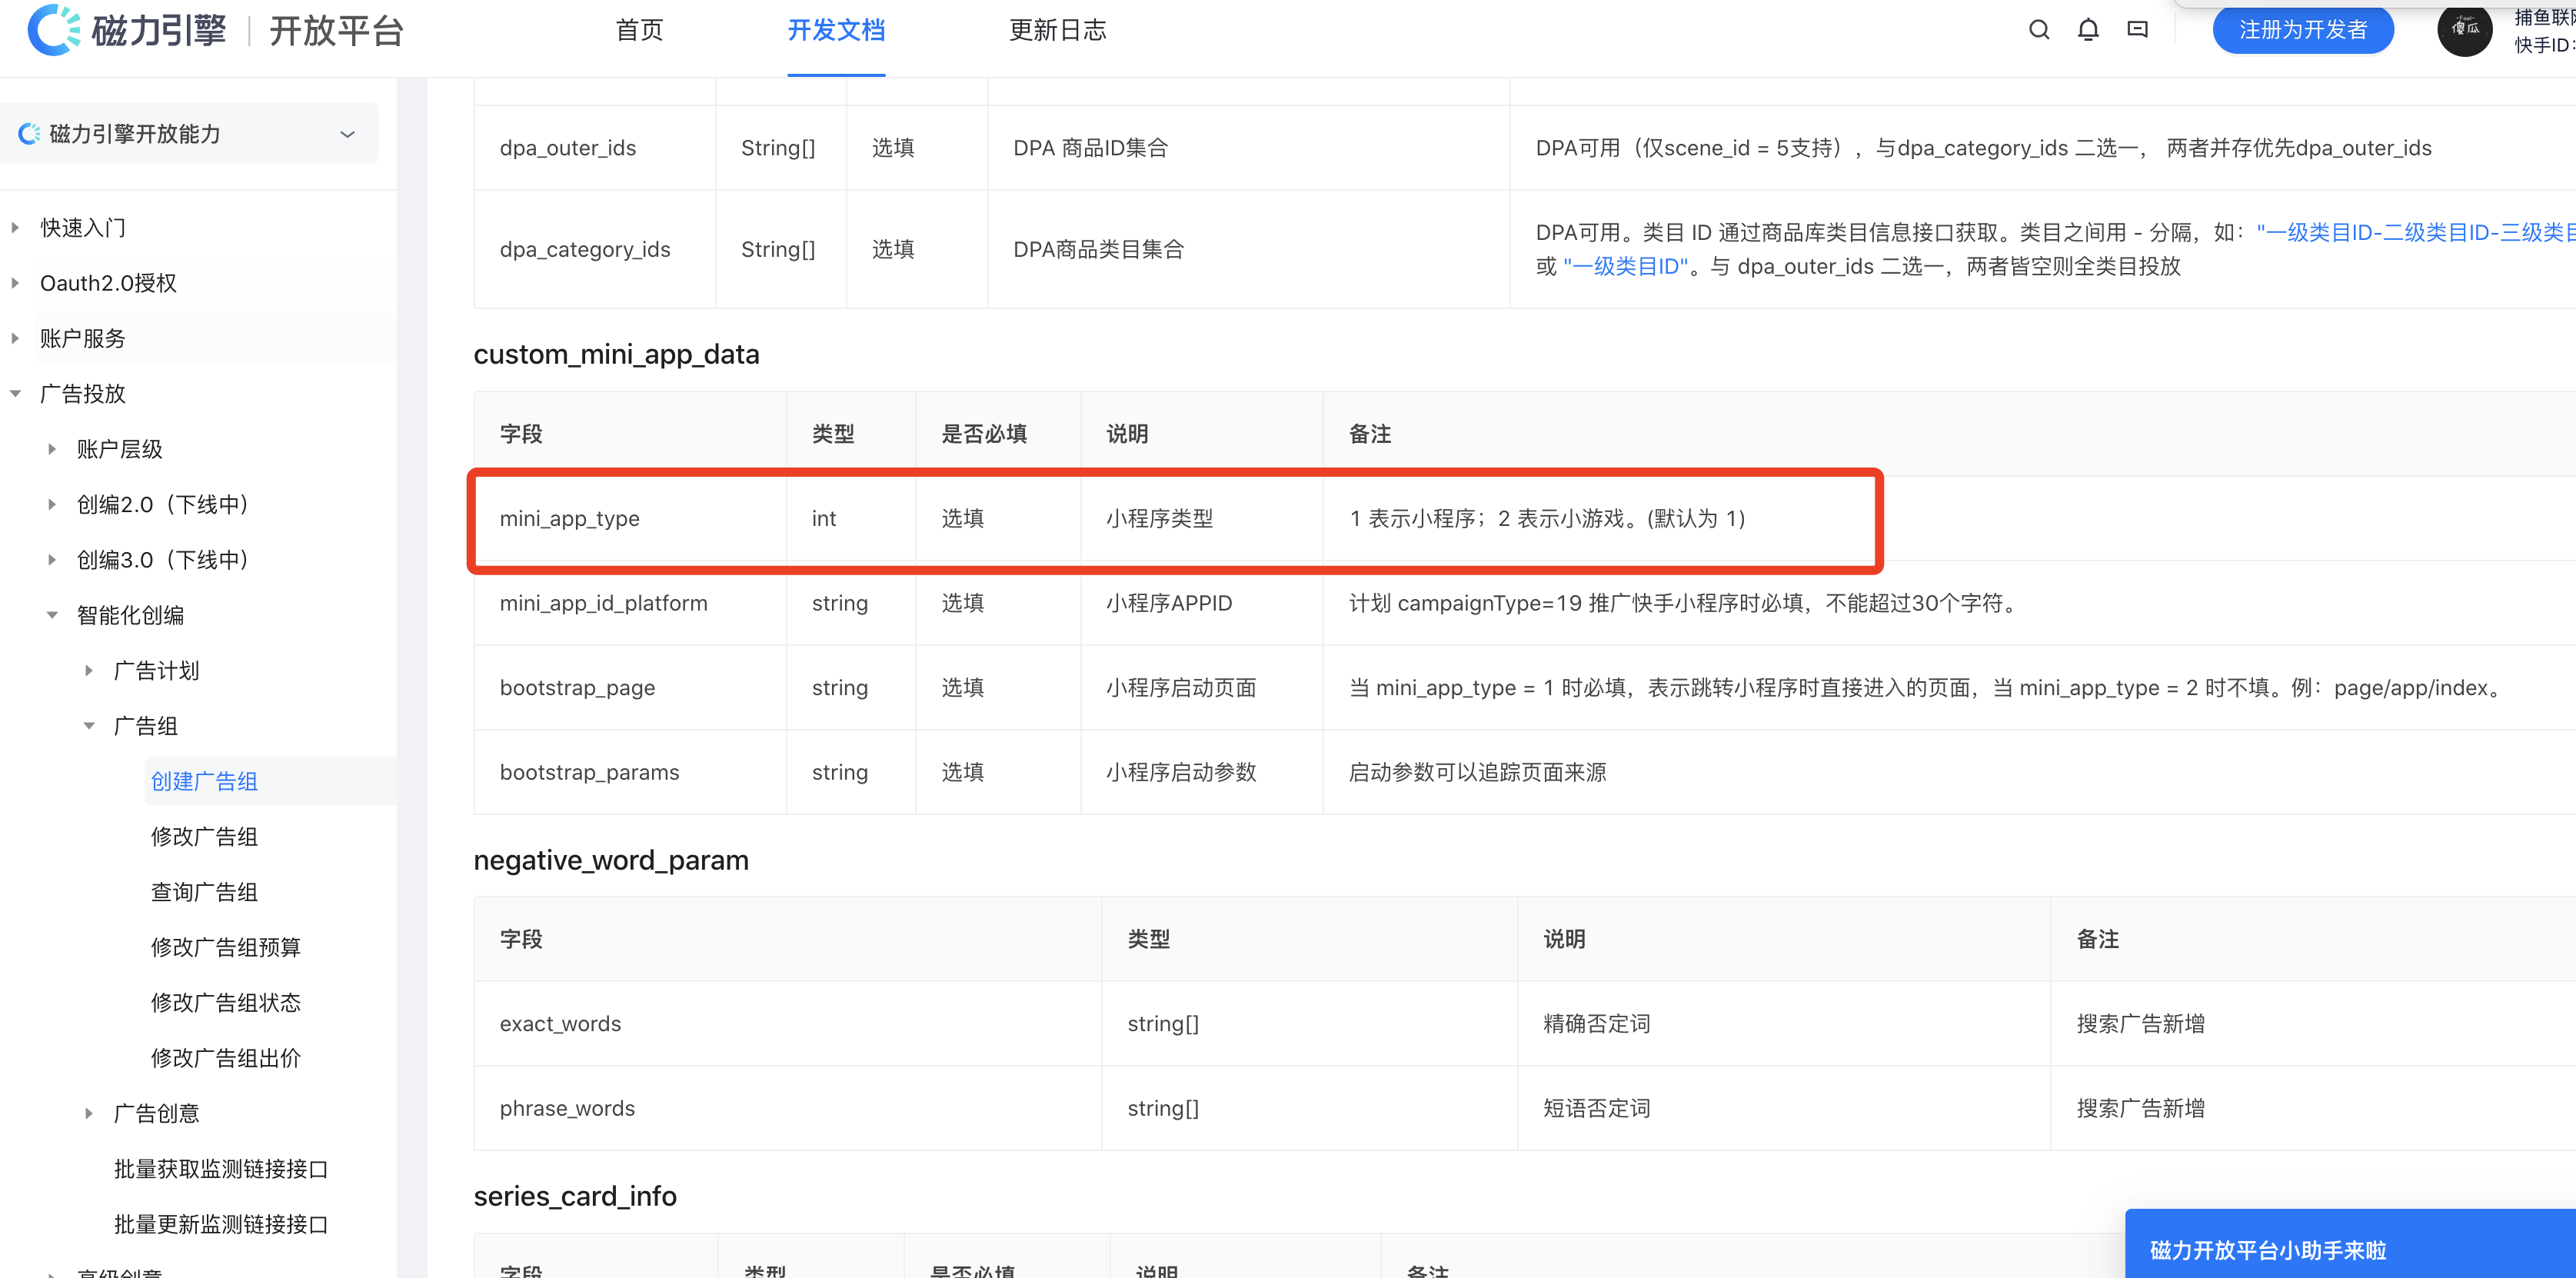Expand the 广告计划 arrow
Screen dimensions: 2576x1278
tap(89, 670)
